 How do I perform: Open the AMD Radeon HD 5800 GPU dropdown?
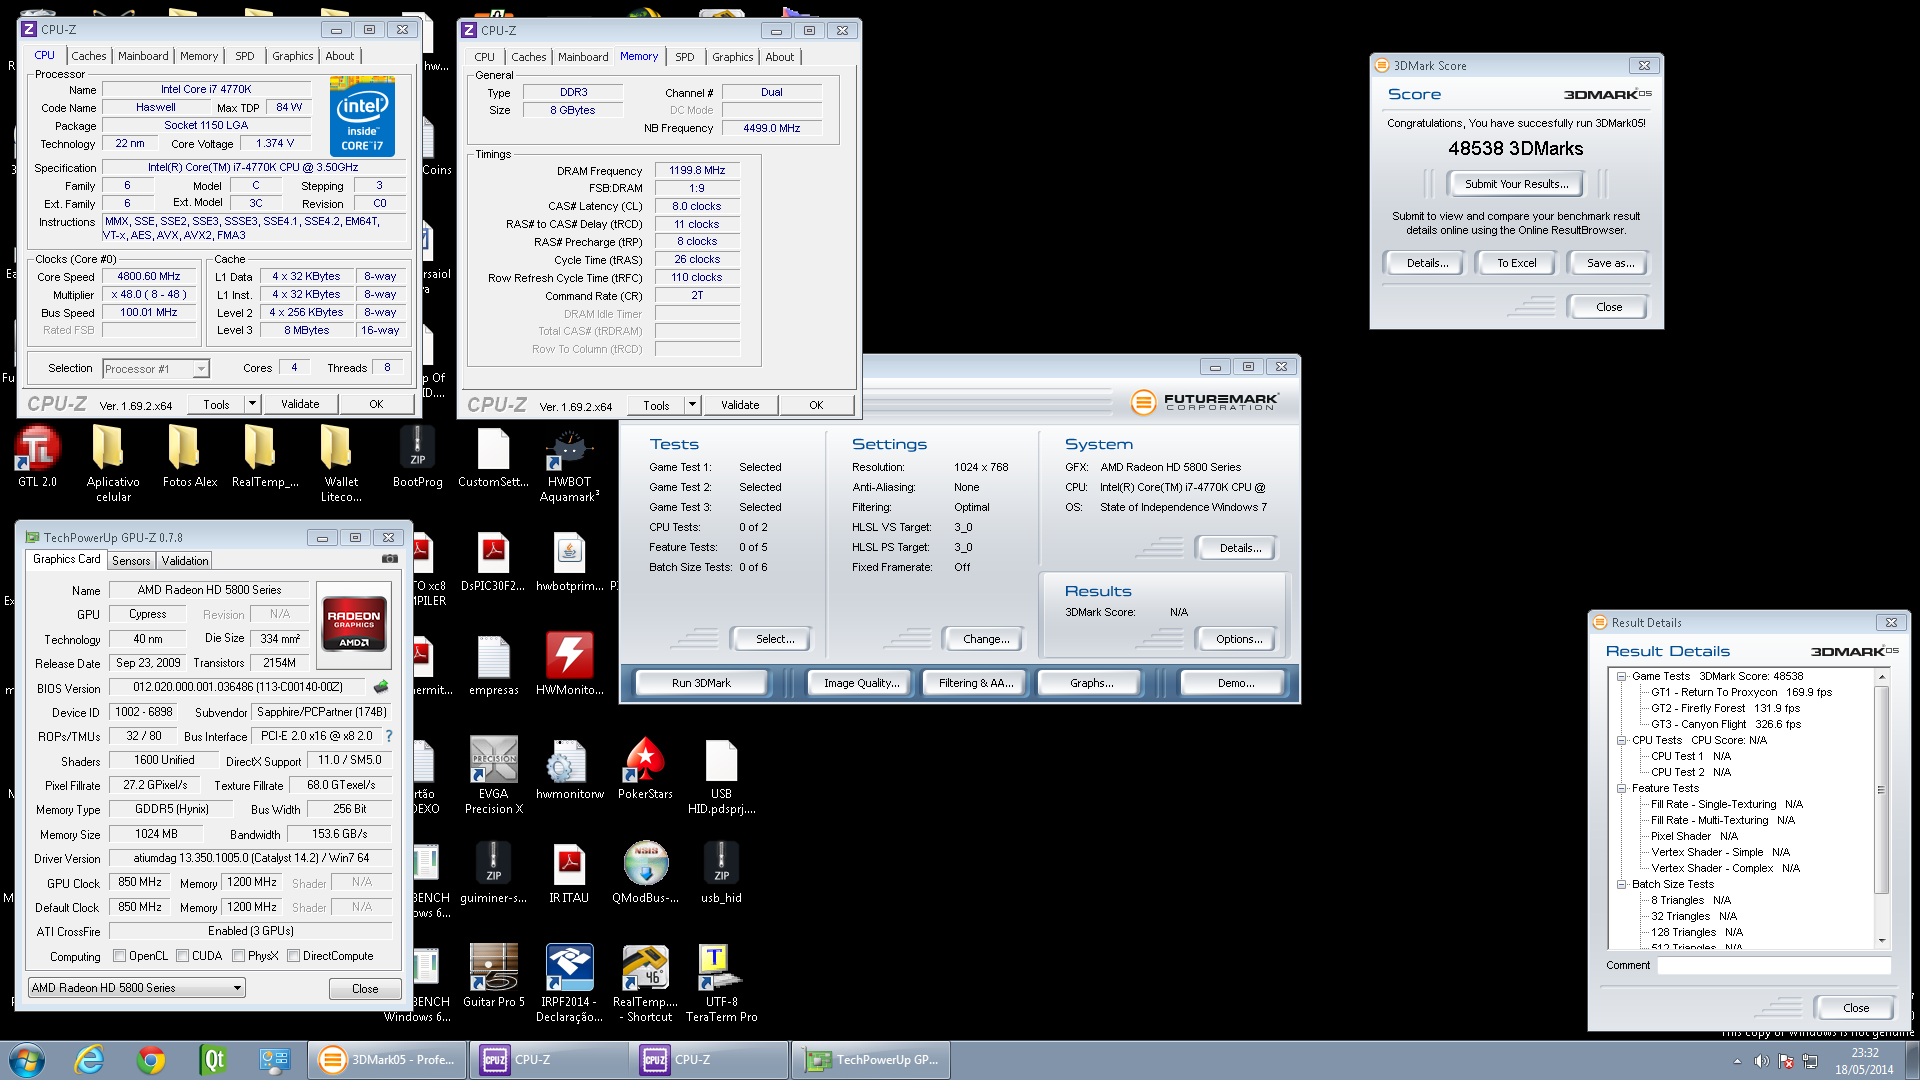136,988
